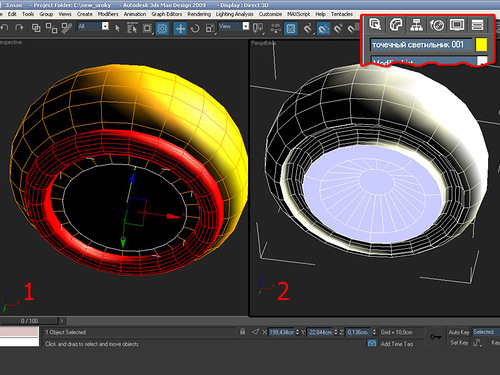The height and width of the screenshot is (375, 500).
Task: Click the Redo arrow in the toolbar
Action: [19, 28]
